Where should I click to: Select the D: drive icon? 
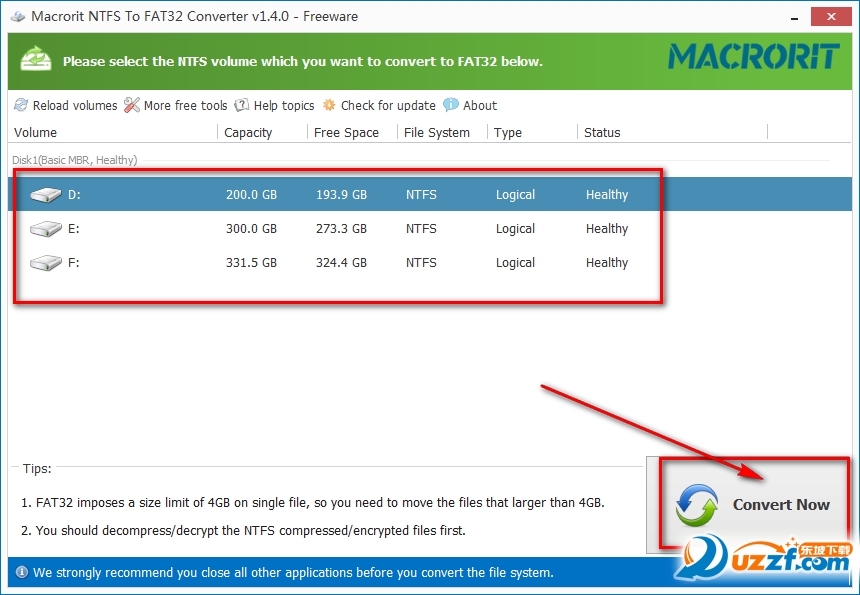(x=46, y=195)
